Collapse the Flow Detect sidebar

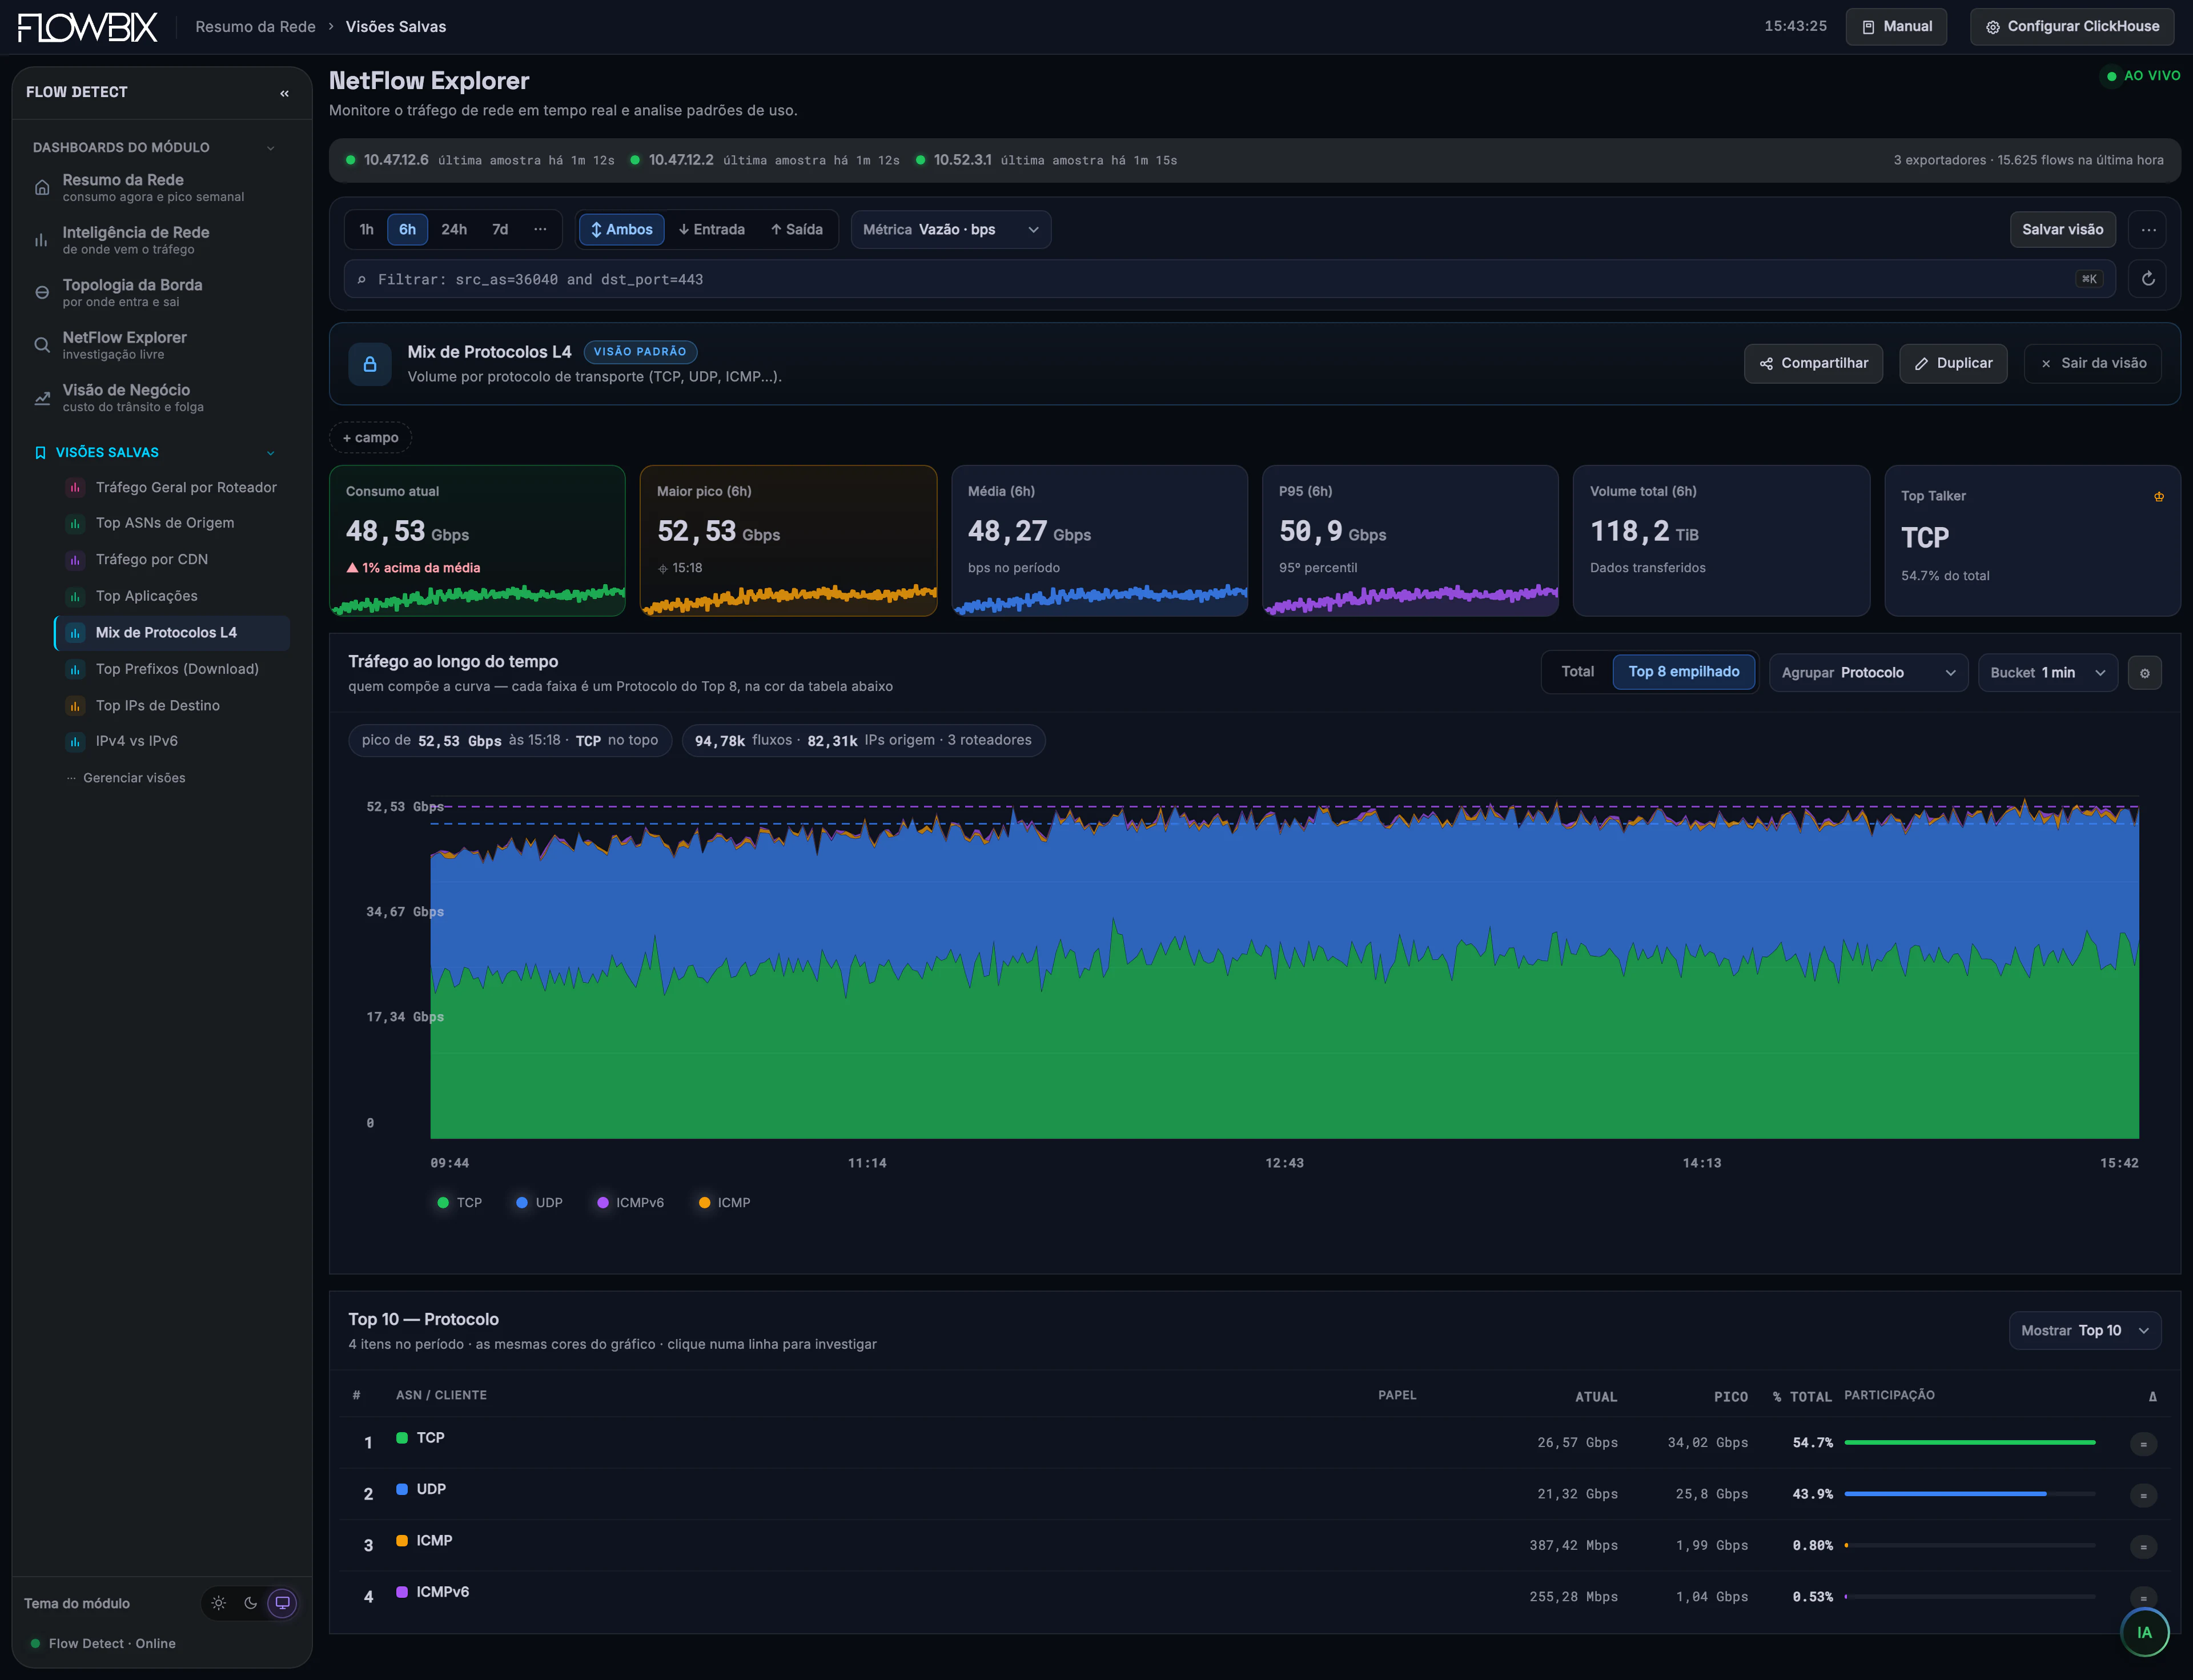(284, 93)
